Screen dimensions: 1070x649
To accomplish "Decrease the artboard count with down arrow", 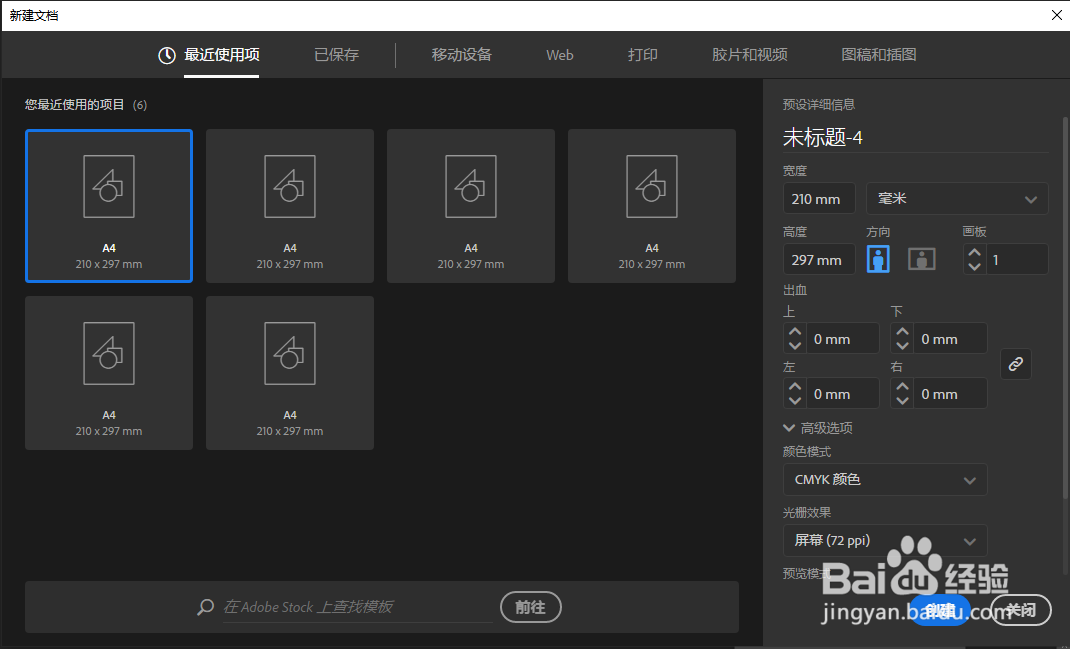I will (974, 266).
